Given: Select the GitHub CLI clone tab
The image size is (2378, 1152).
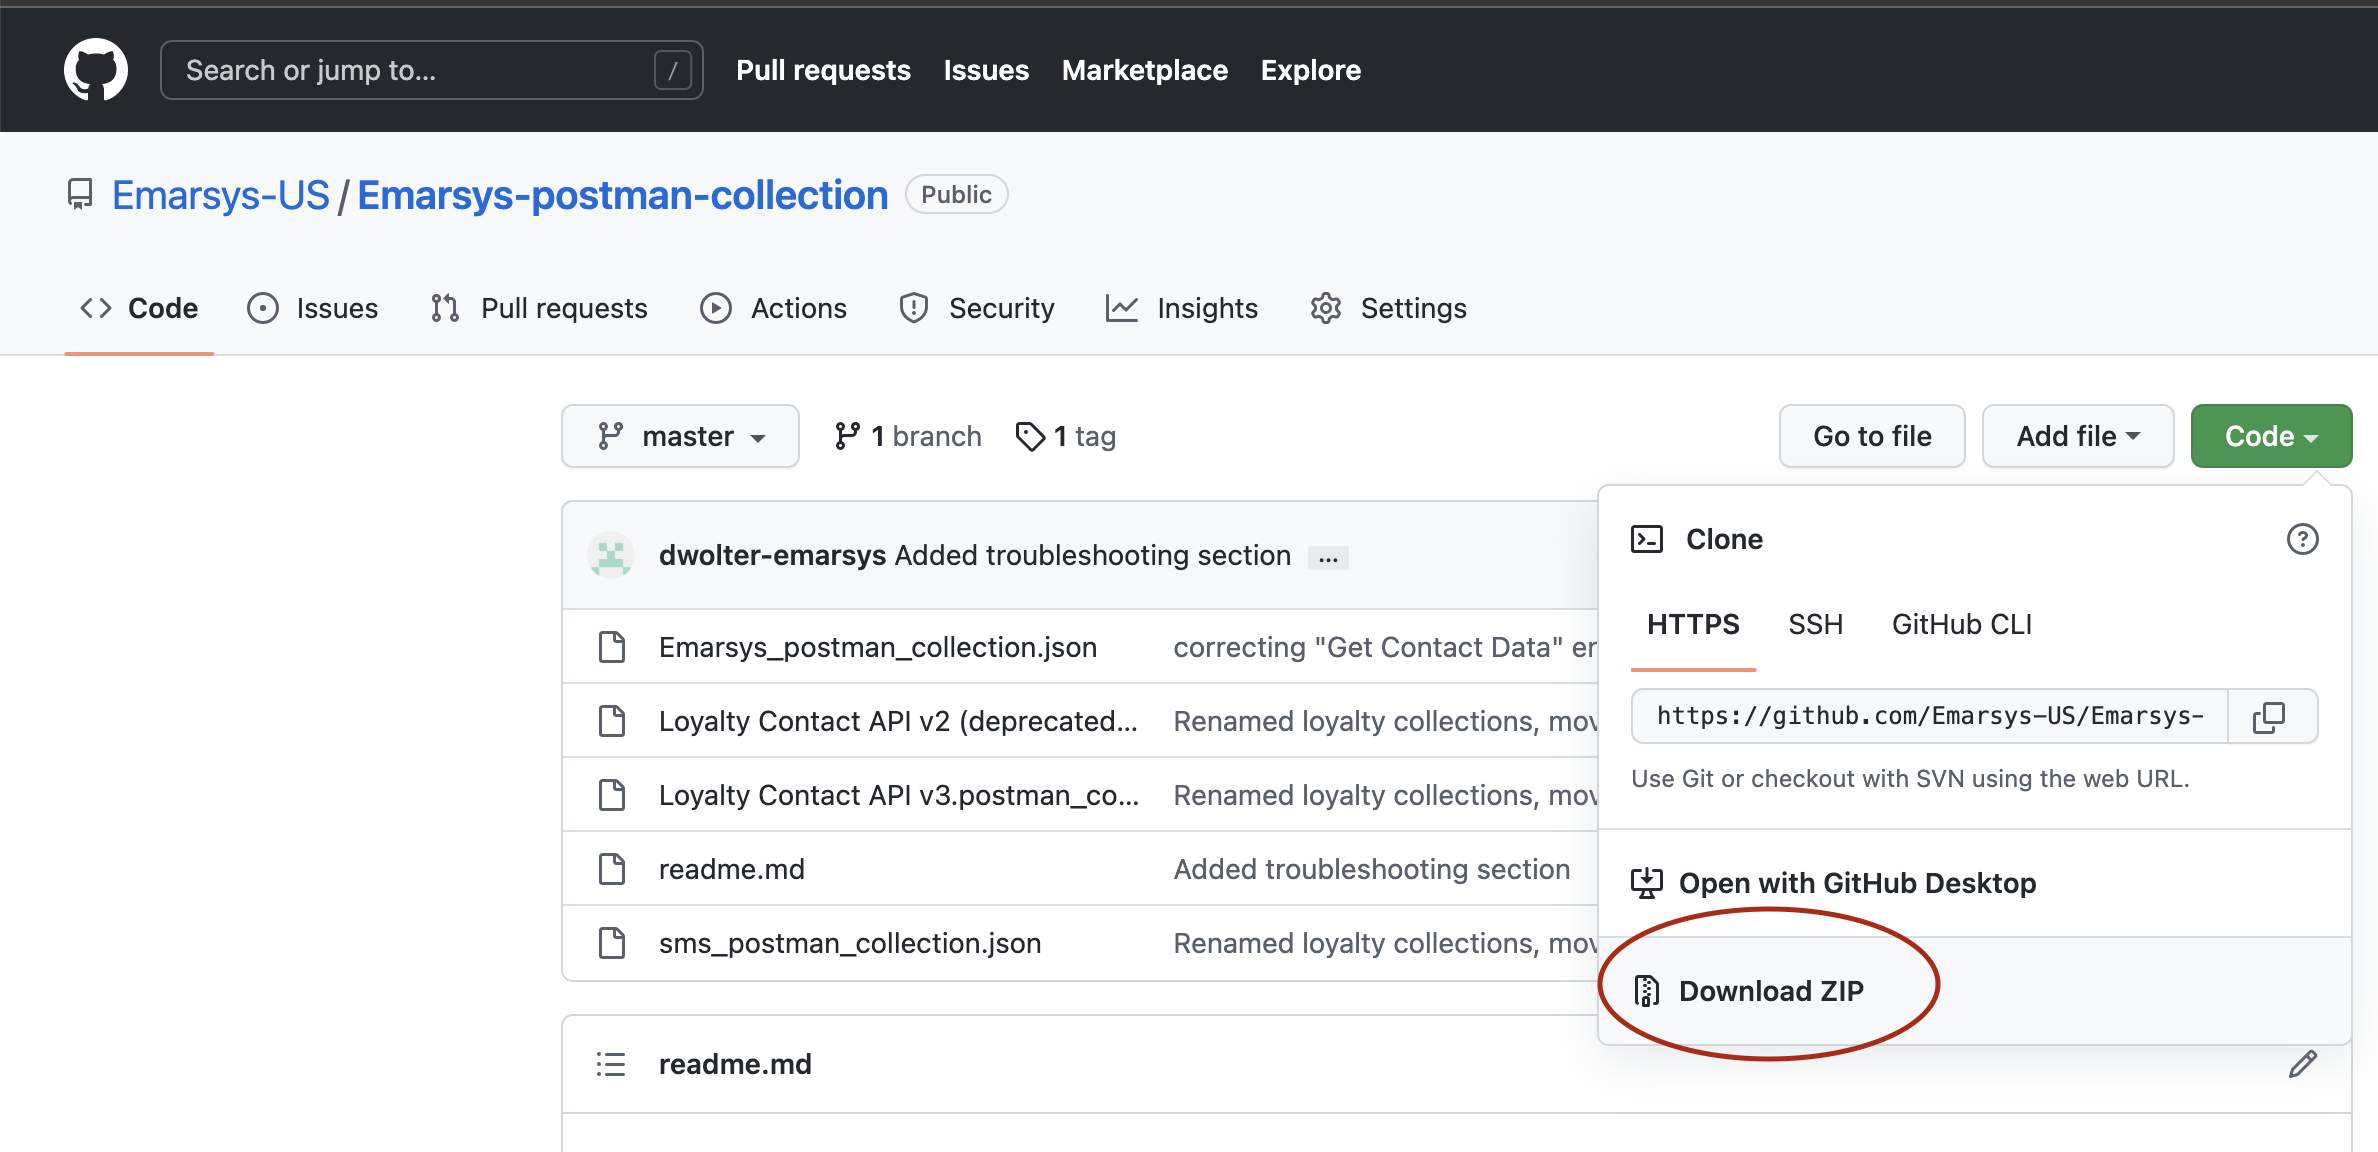Looking at the screenshot, I should [1961, 624].
